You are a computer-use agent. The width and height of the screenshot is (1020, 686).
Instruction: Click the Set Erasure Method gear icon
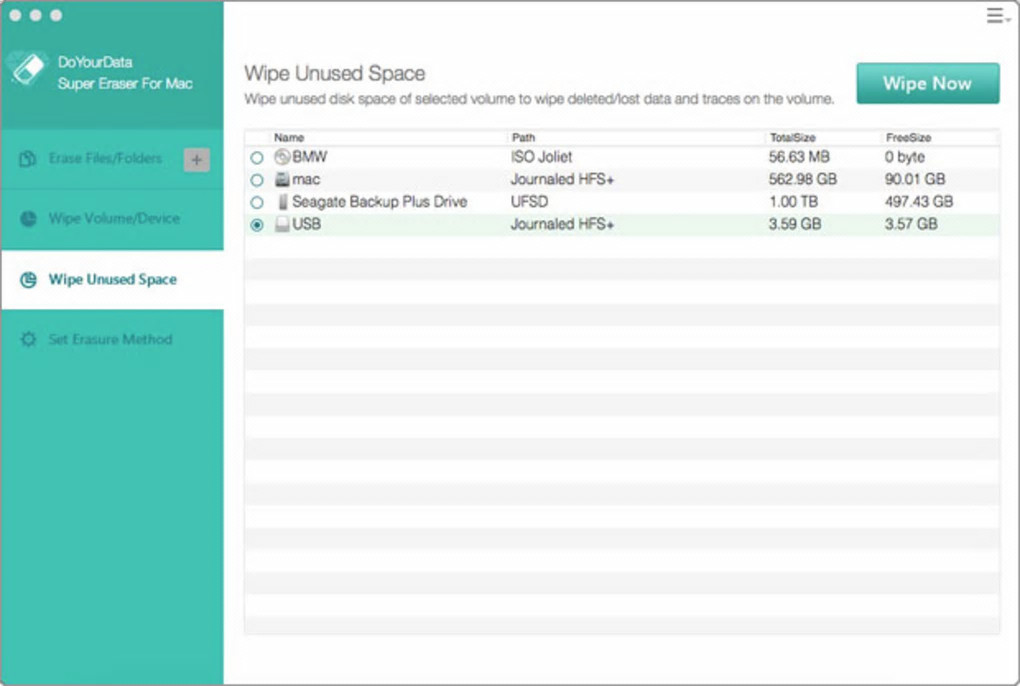pos(28,340)
